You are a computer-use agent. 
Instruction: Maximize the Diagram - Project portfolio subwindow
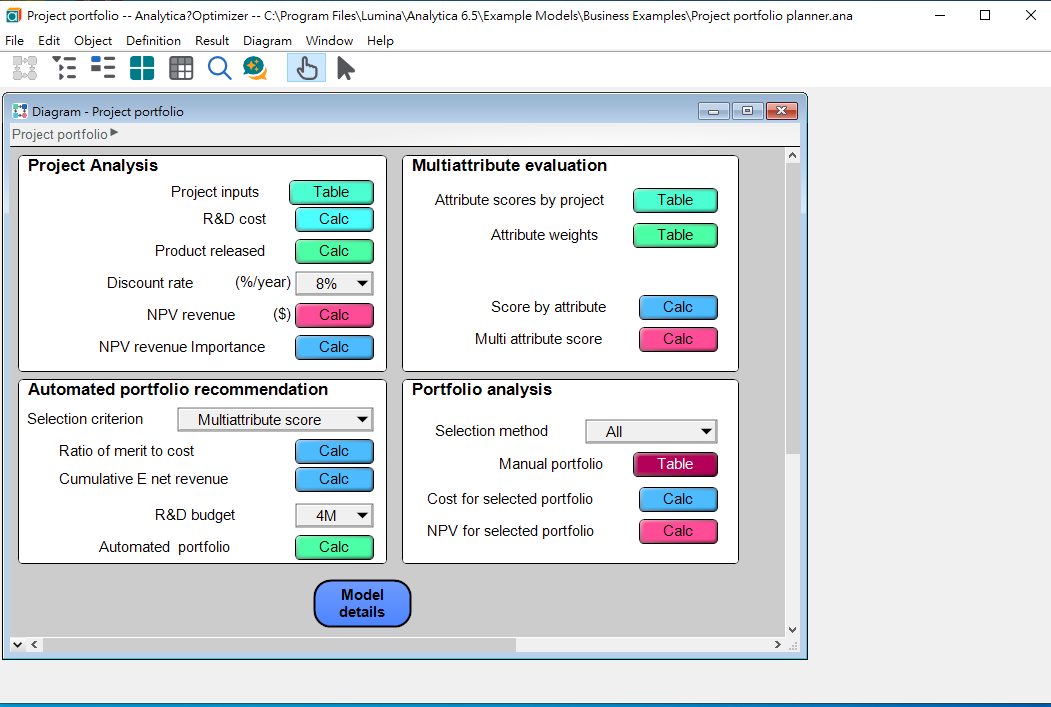747,111
